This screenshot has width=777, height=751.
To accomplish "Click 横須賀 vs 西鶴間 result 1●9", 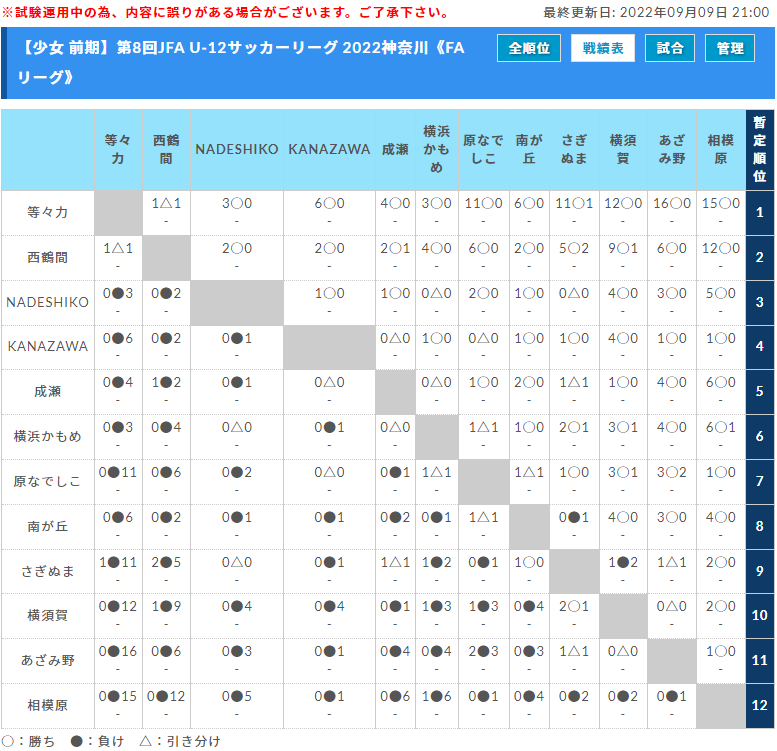I will (166, 607).
